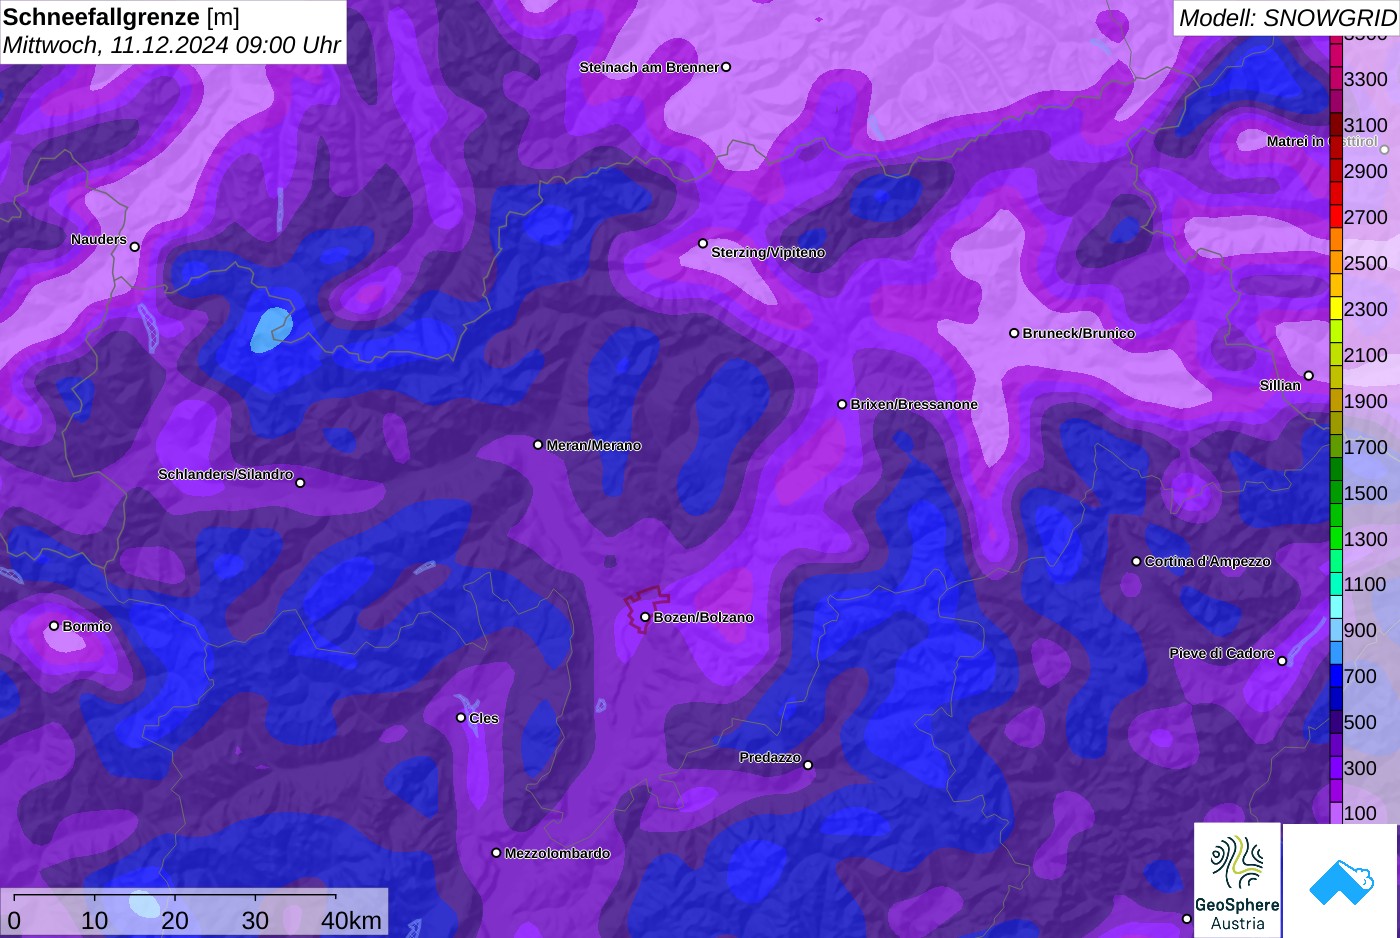This screenshot has width=1400, height=938.
Task: Click the 300 m purple legend swatch
Action: pyautogui.click(x=1336, y=768)
